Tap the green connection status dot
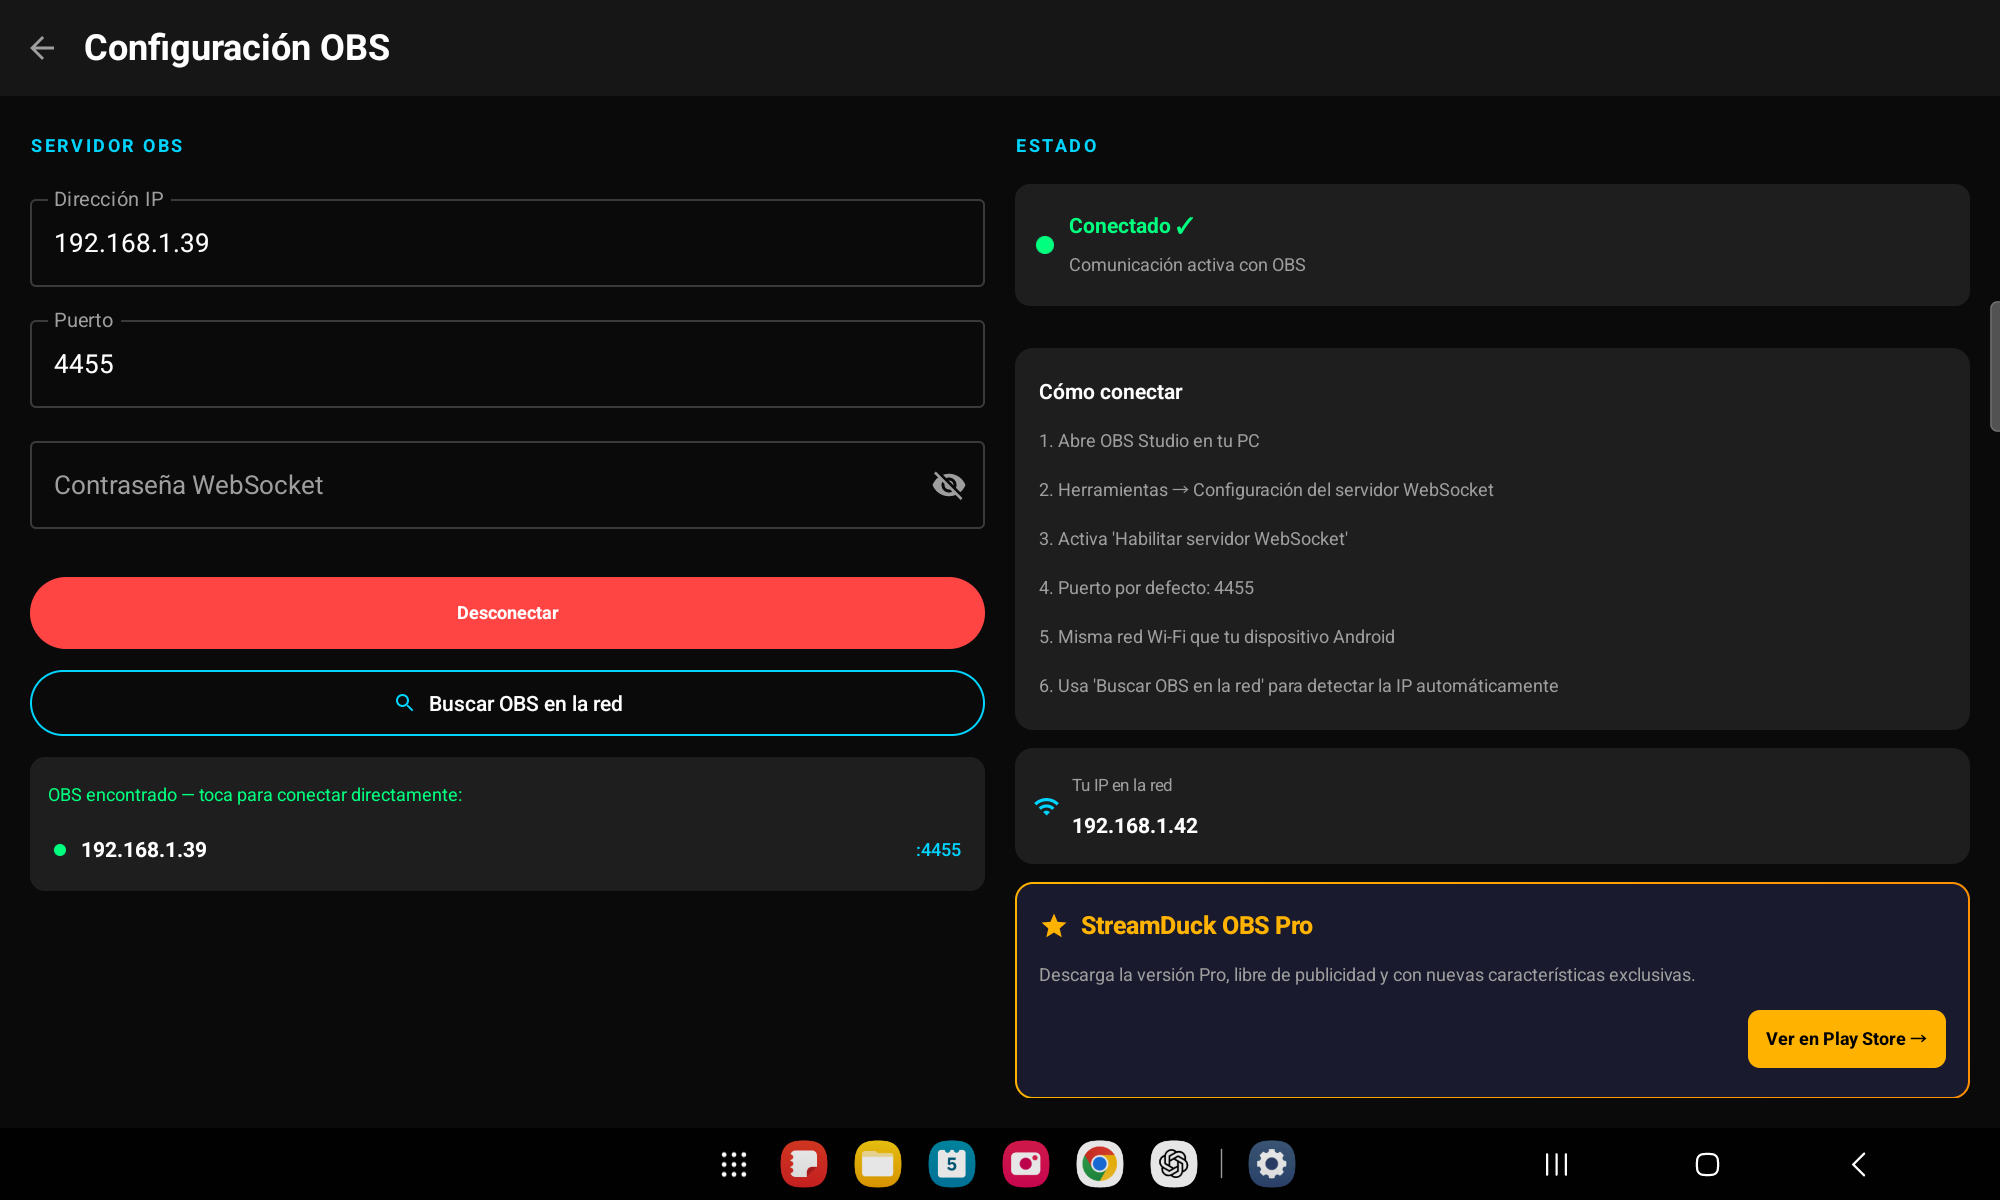Image resolution: width=2000 pixels, height=1200 pixels. click(1044, 244)
